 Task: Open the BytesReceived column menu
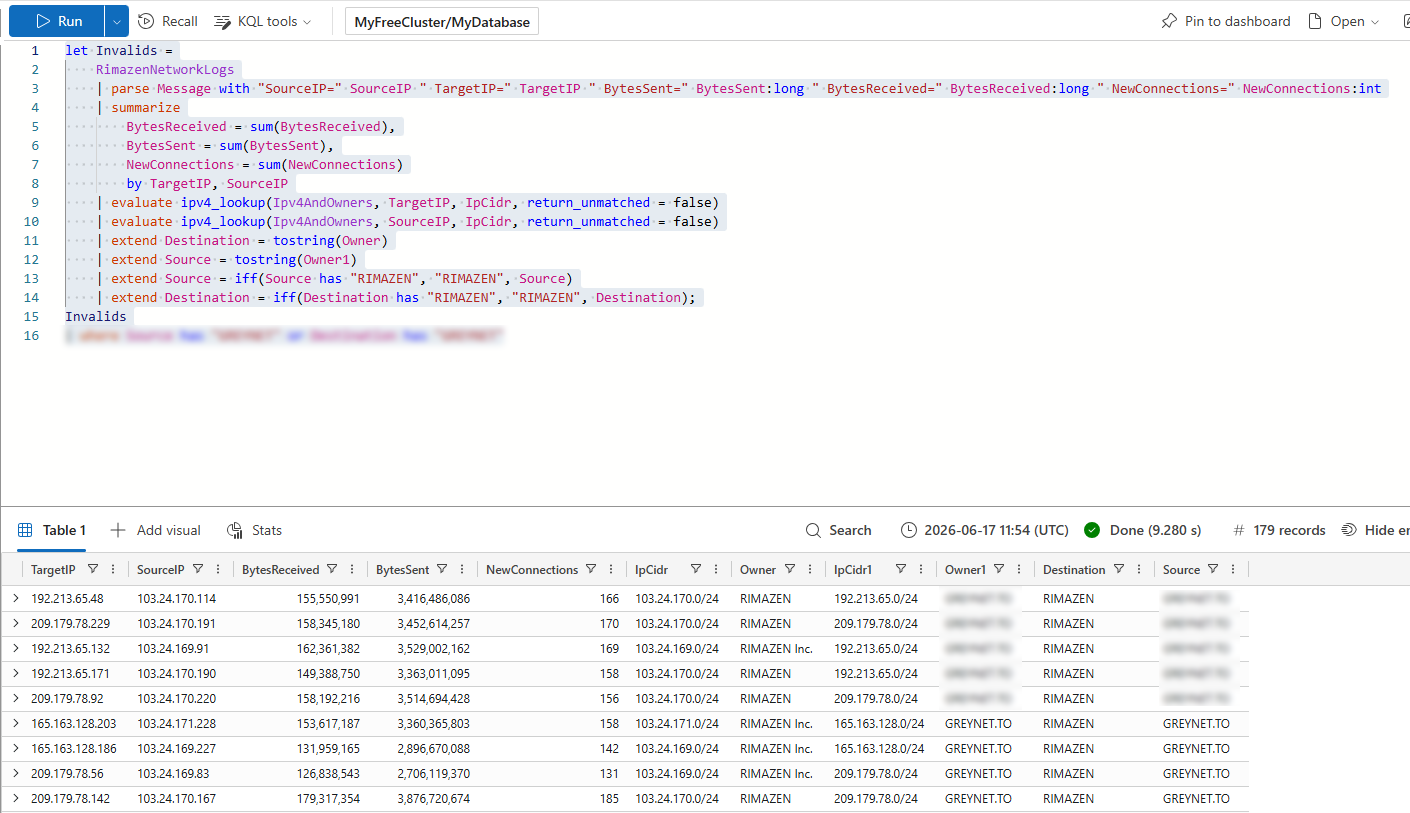point(353,569)
